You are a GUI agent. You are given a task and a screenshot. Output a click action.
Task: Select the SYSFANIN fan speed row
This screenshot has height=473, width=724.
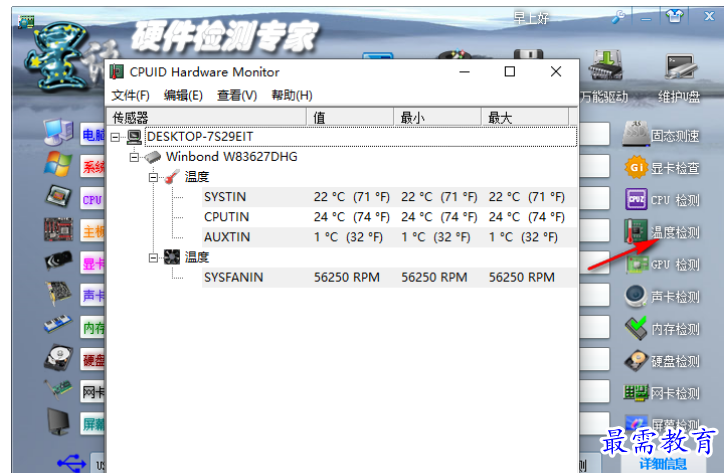[389, 278]
